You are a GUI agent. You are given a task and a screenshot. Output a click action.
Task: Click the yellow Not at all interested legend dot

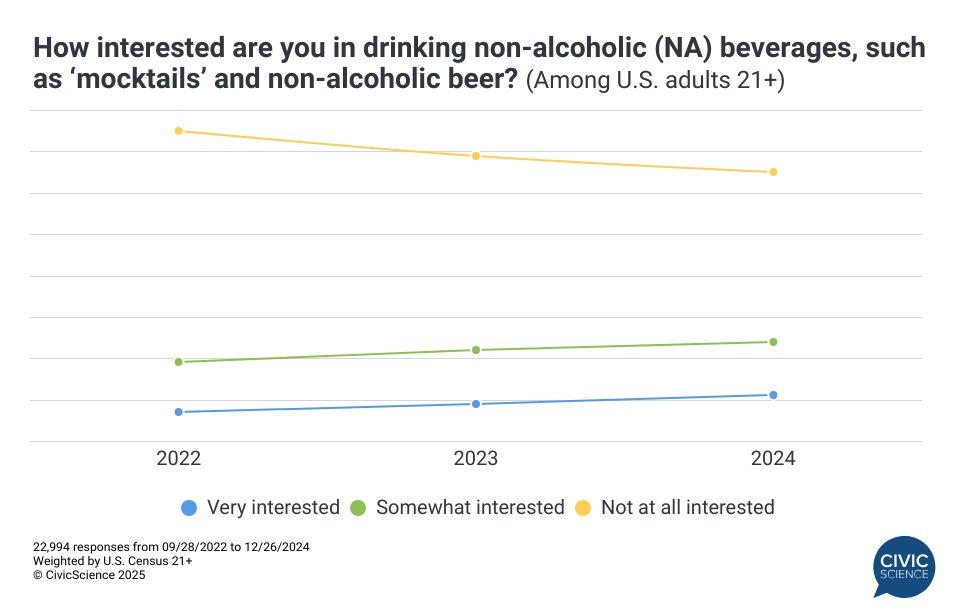583,508
